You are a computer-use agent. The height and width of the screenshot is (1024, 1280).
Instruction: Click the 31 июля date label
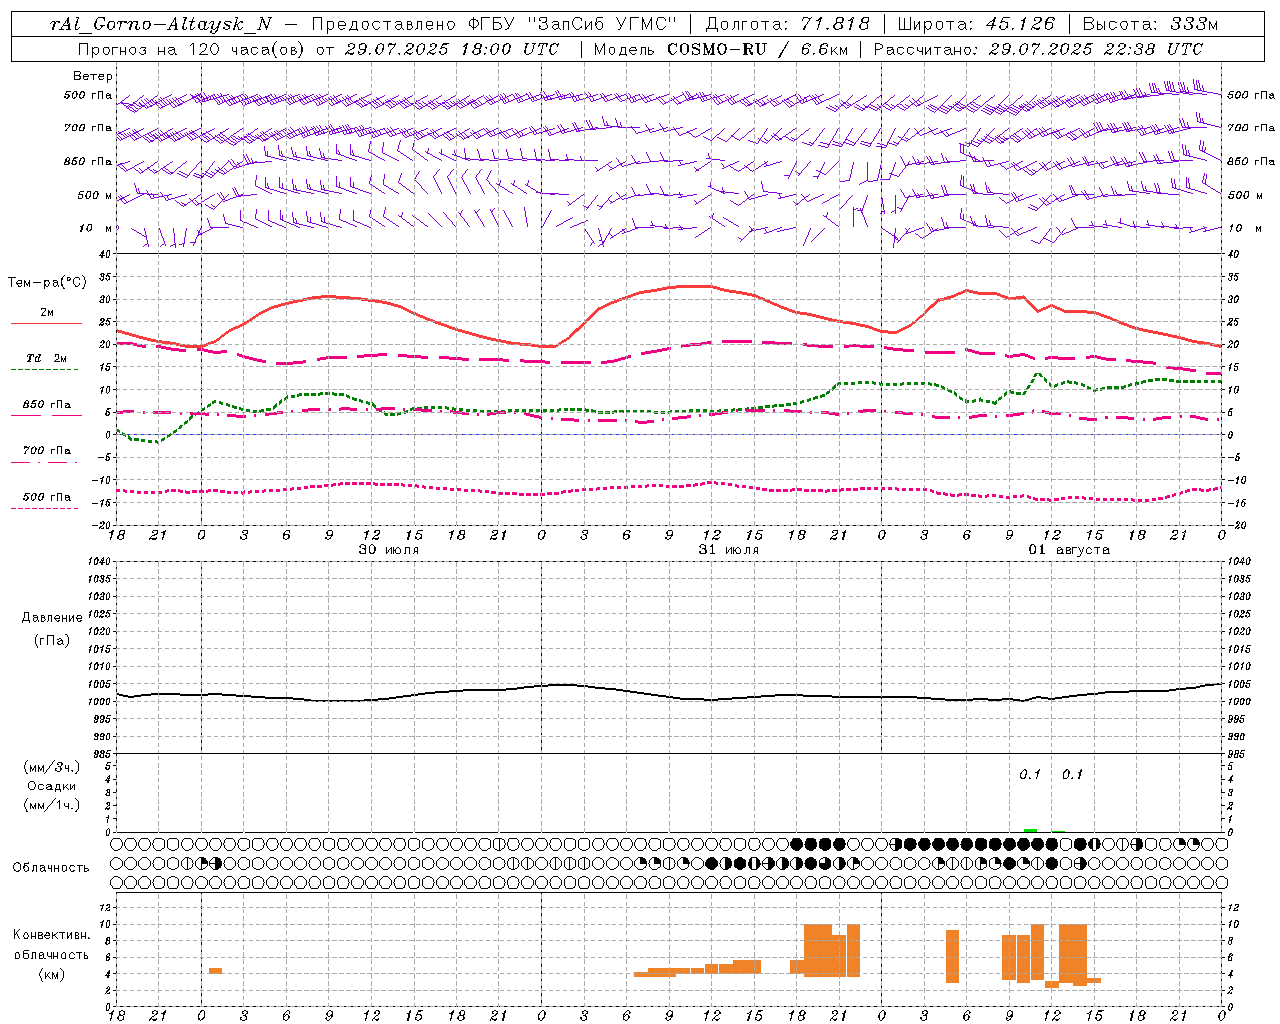729,550
